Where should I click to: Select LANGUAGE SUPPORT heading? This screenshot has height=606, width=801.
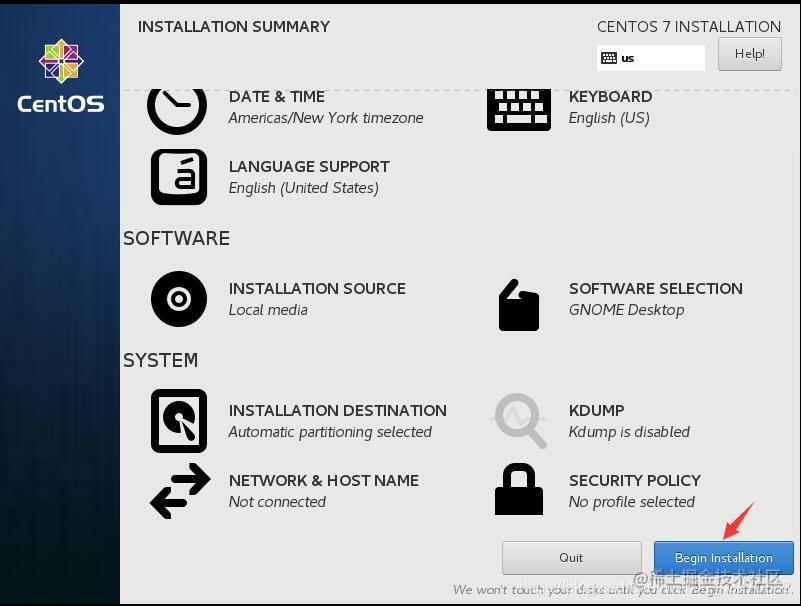309,167
